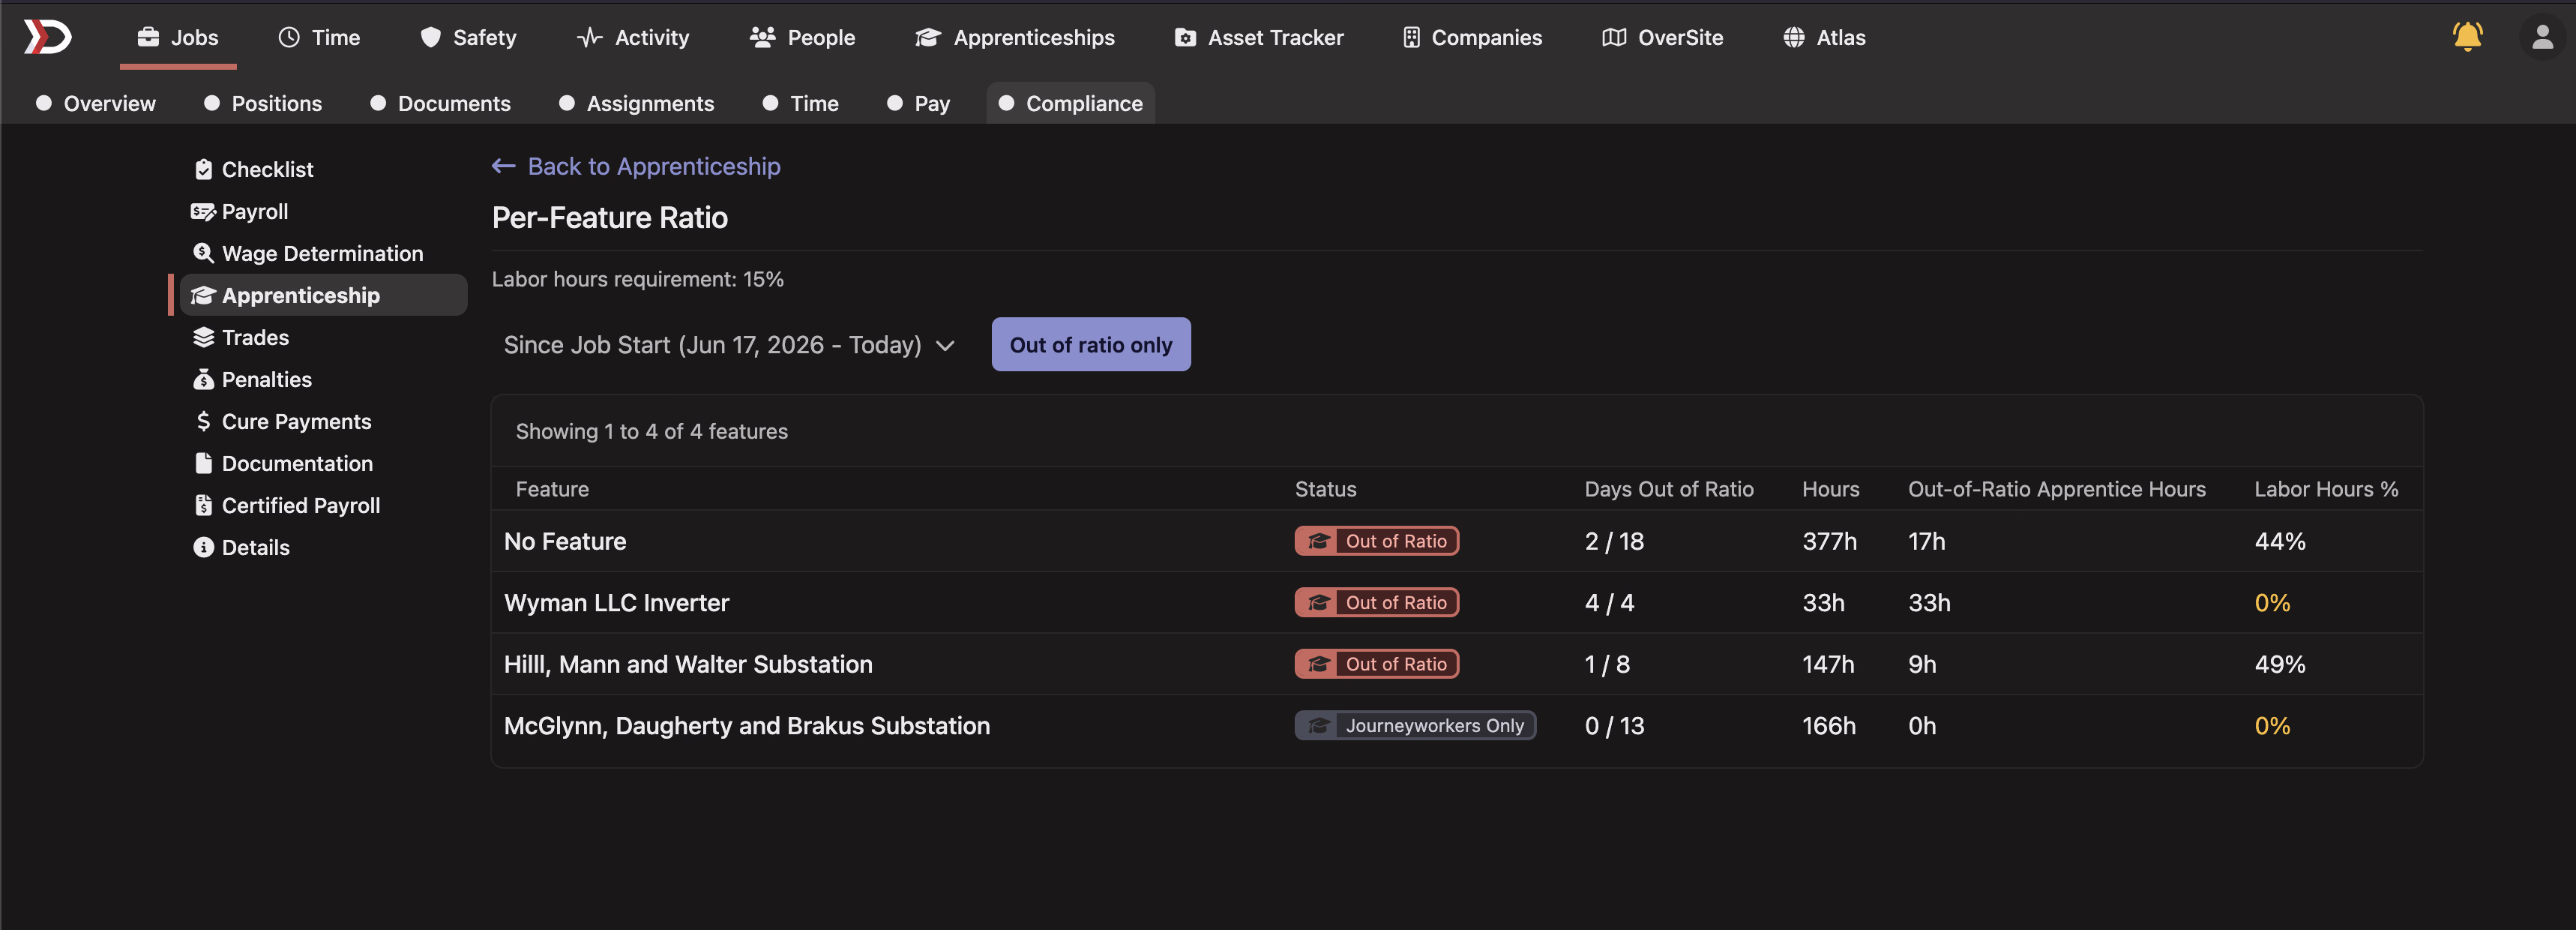Viewport: 2576px width, 930px height.
Task: Open Wage Determination in the sidebar
Action: pos(322,253)
